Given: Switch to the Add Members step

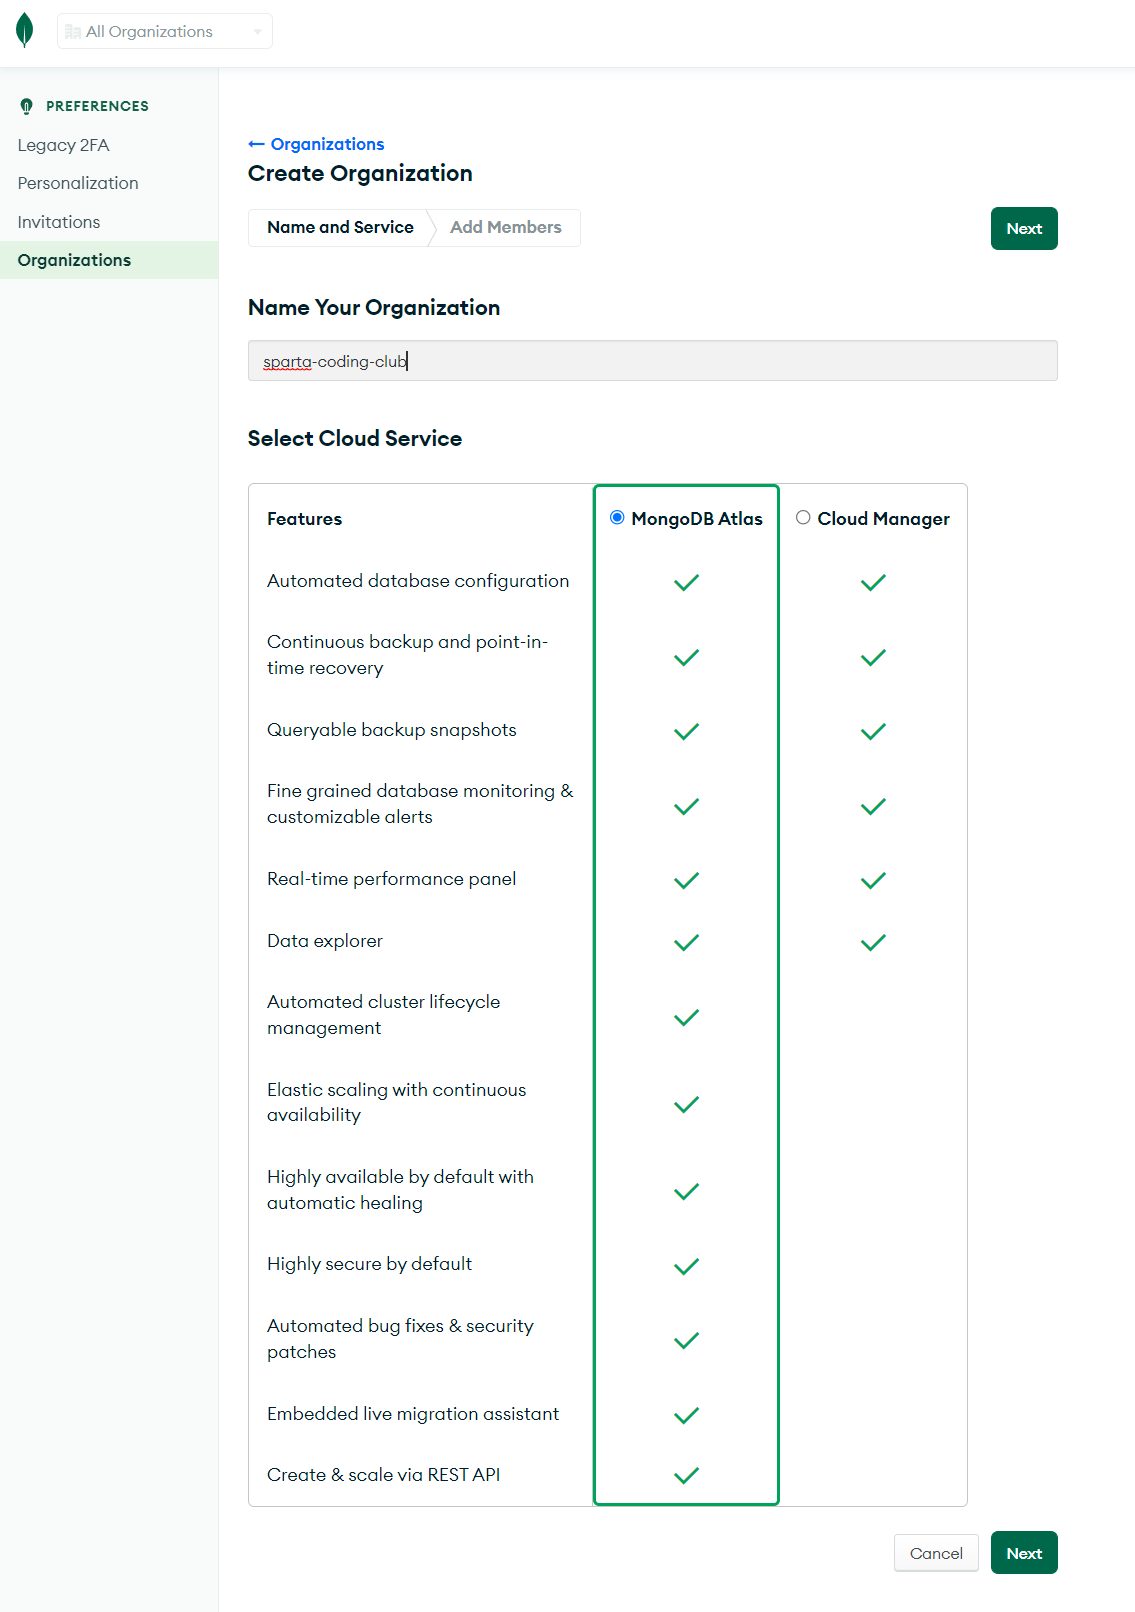Looking at the screenshot, I should 506,227.
